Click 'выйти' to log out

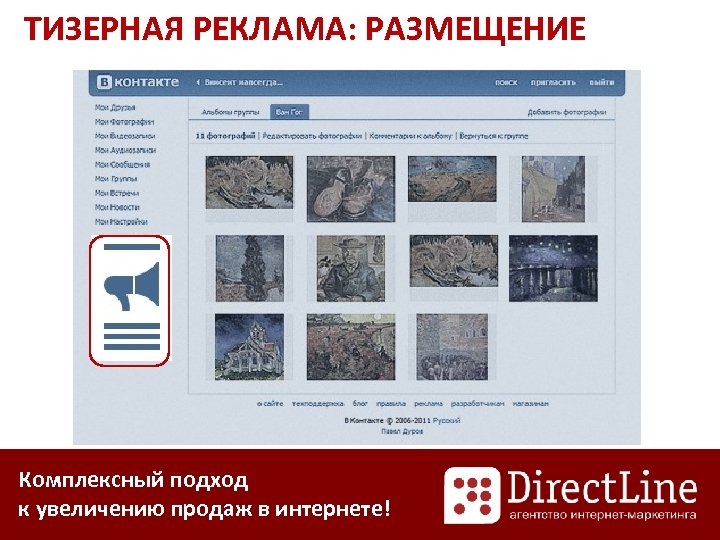click(x=602, y=83)
